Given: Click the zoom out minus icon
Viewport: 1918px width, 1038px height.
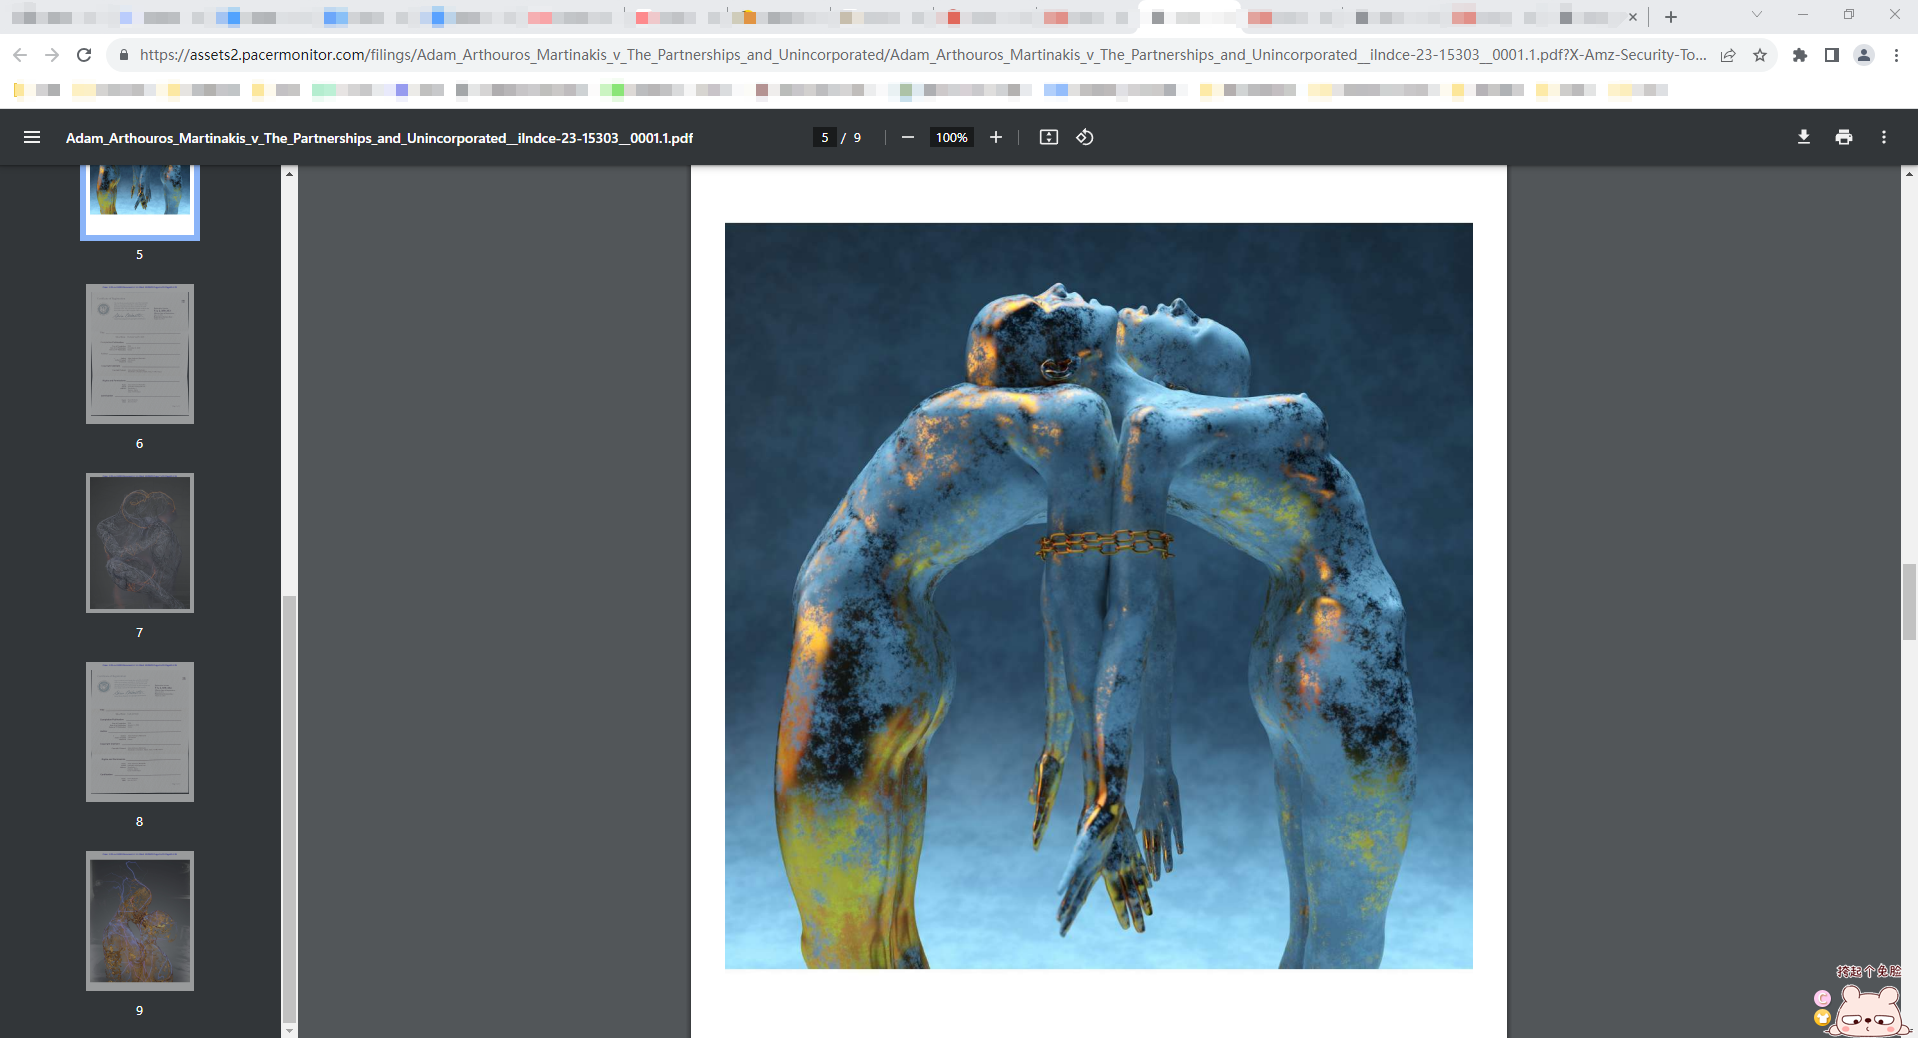Looking at the screenshot, I should click(907, 137).
